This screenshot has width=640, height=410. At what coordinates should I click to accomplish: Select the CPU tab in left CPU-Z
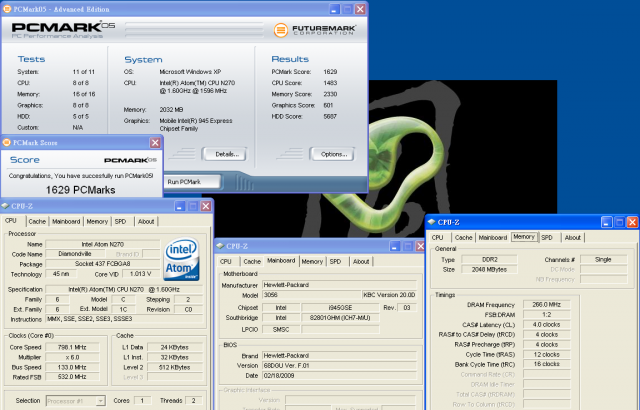[x=11, y=221]
